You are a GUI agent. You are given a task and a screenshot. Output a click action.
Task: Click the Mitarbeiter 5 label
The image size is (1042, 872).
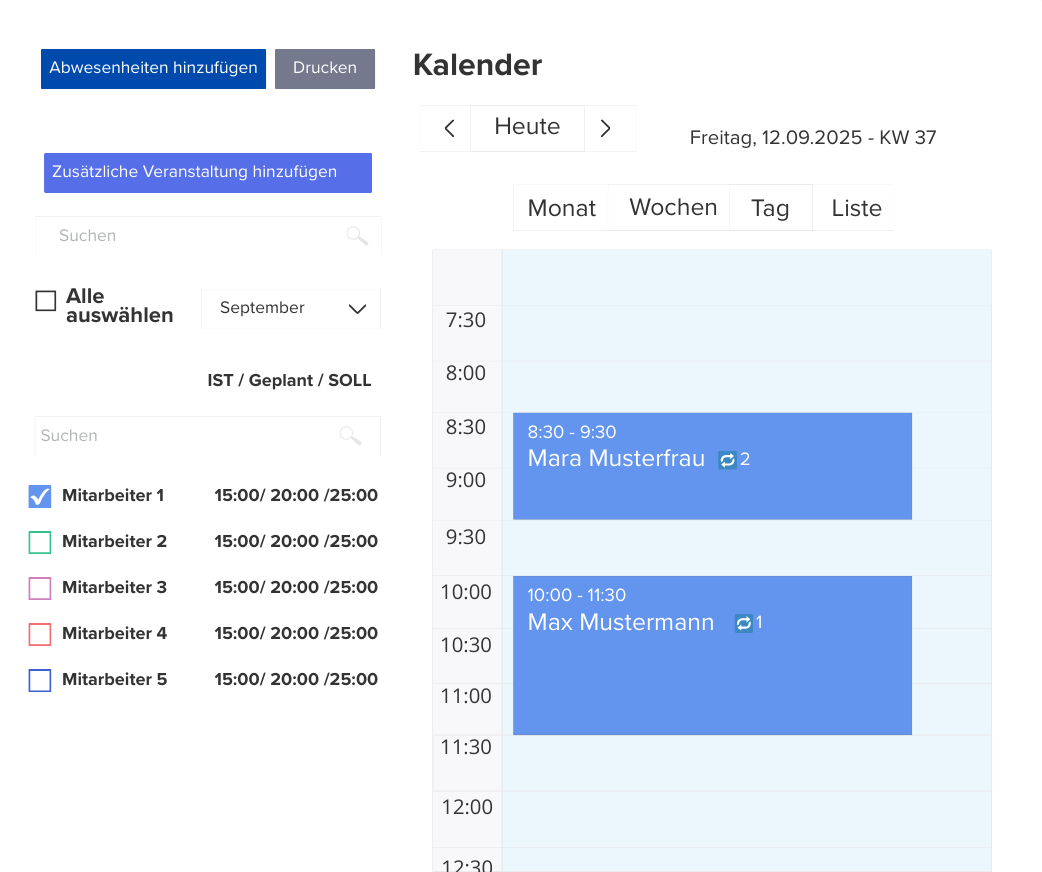pos(114,679)
